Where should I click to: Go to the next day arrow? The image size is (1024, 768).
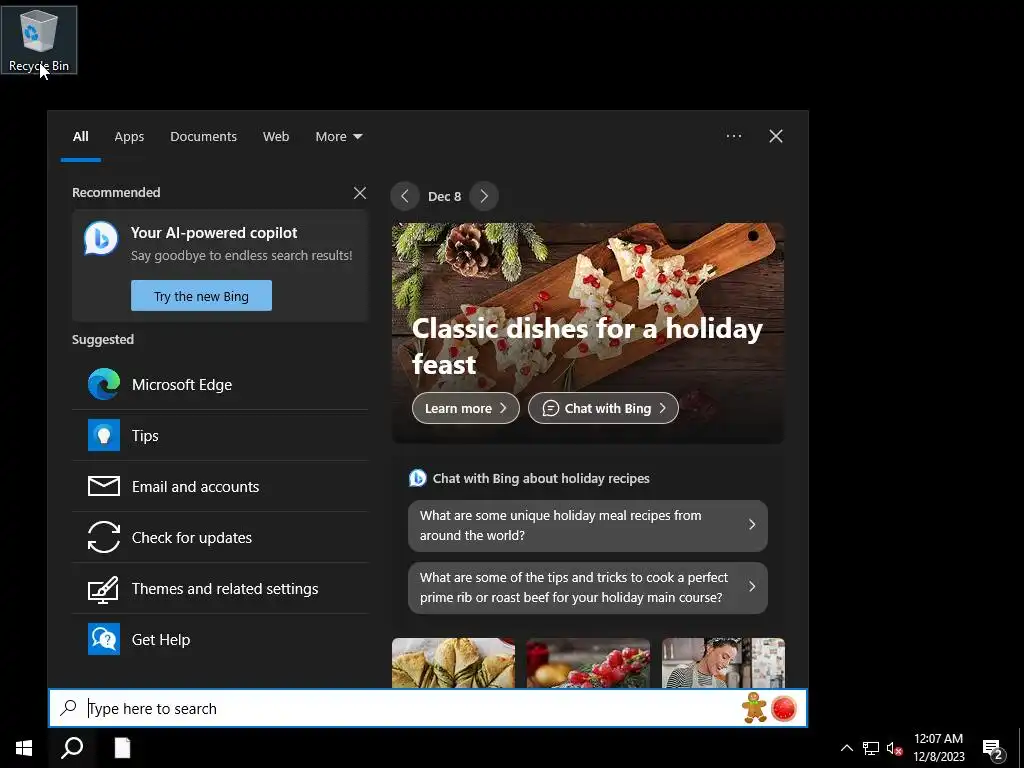[x=484, y=196]
